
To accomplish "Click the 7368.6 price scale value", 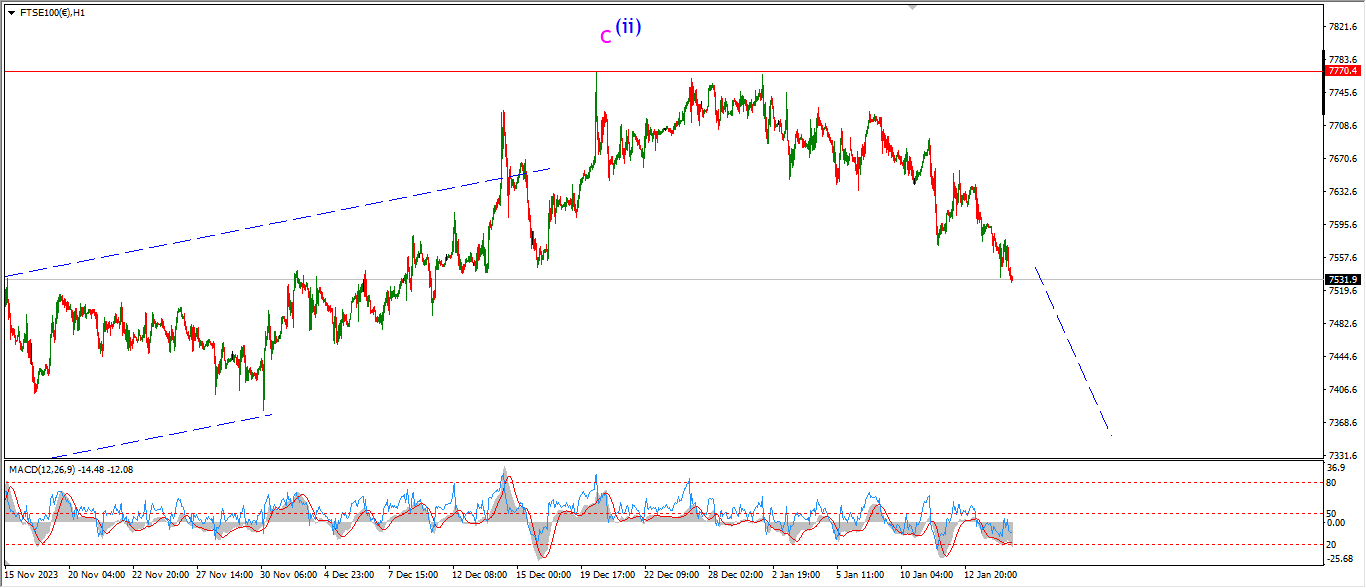I will click(x=1342, y=423).
